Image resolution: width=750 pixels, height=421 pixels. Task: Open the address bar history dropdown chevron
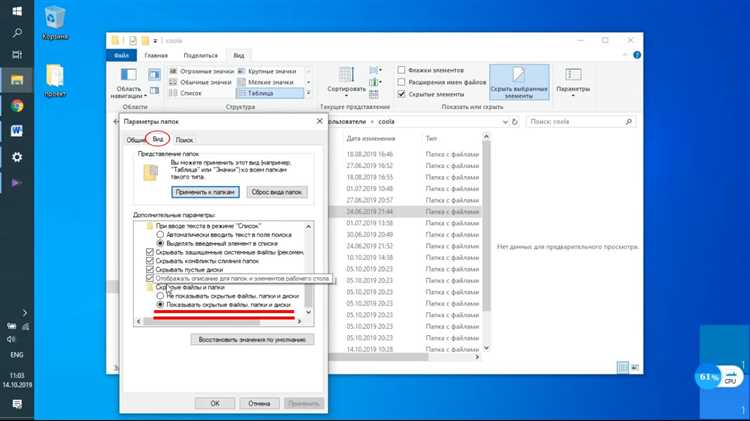coord(505,122)
